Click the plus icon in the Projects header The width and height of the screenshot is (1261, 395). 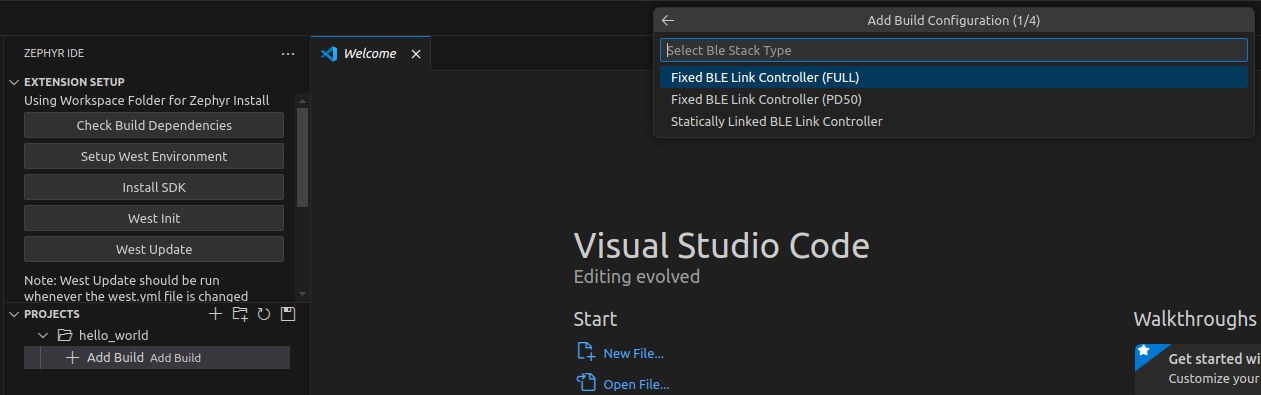point(215,314)
